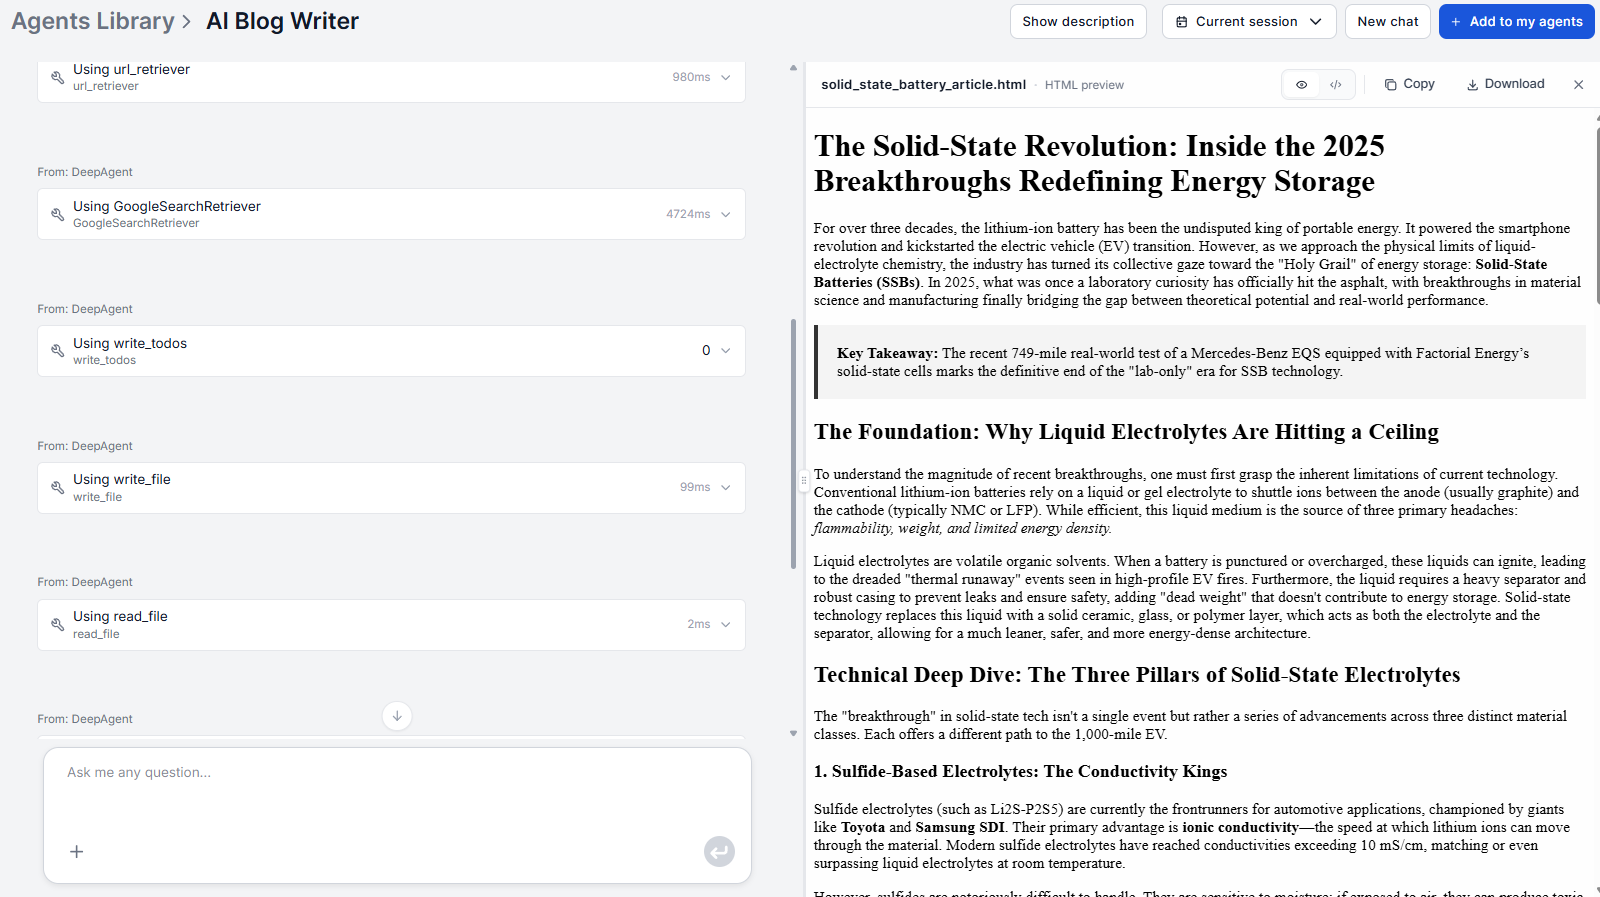
Task: Download the article file
Action: 1506,84
